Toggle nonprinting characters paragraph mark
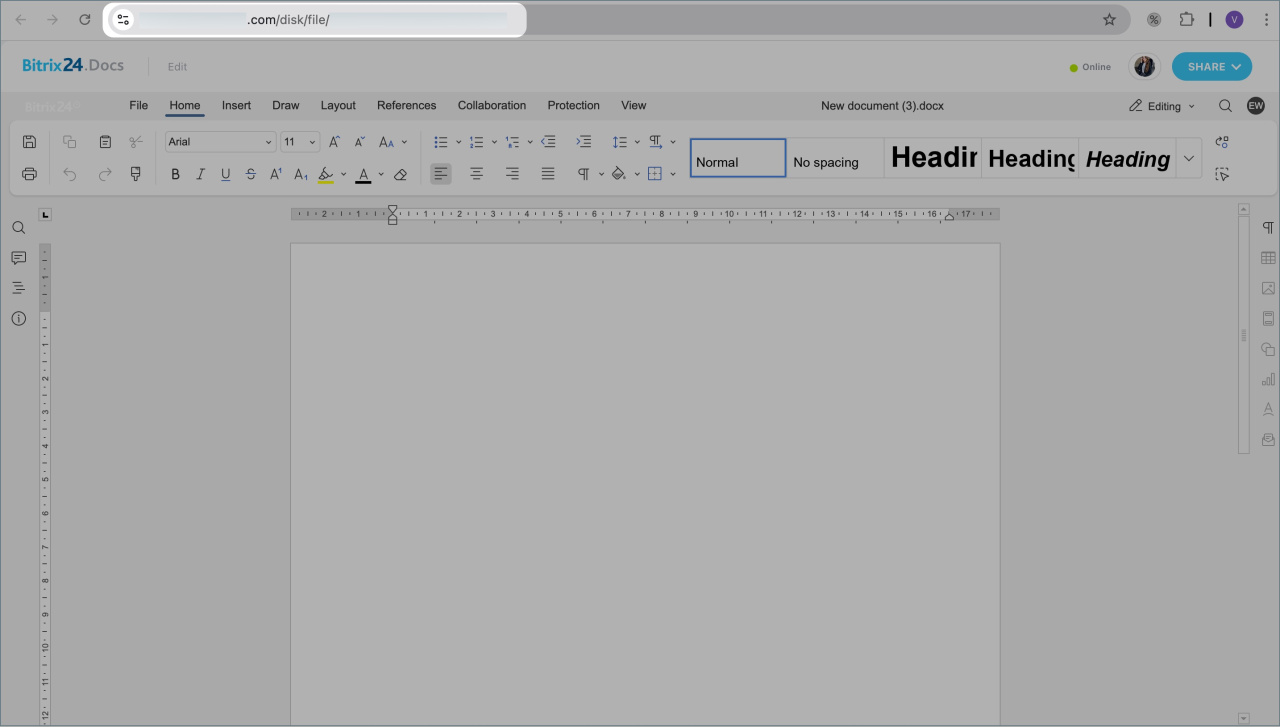Image resolution: width=1280 pixels, height=727 pixels. point(583,174)
